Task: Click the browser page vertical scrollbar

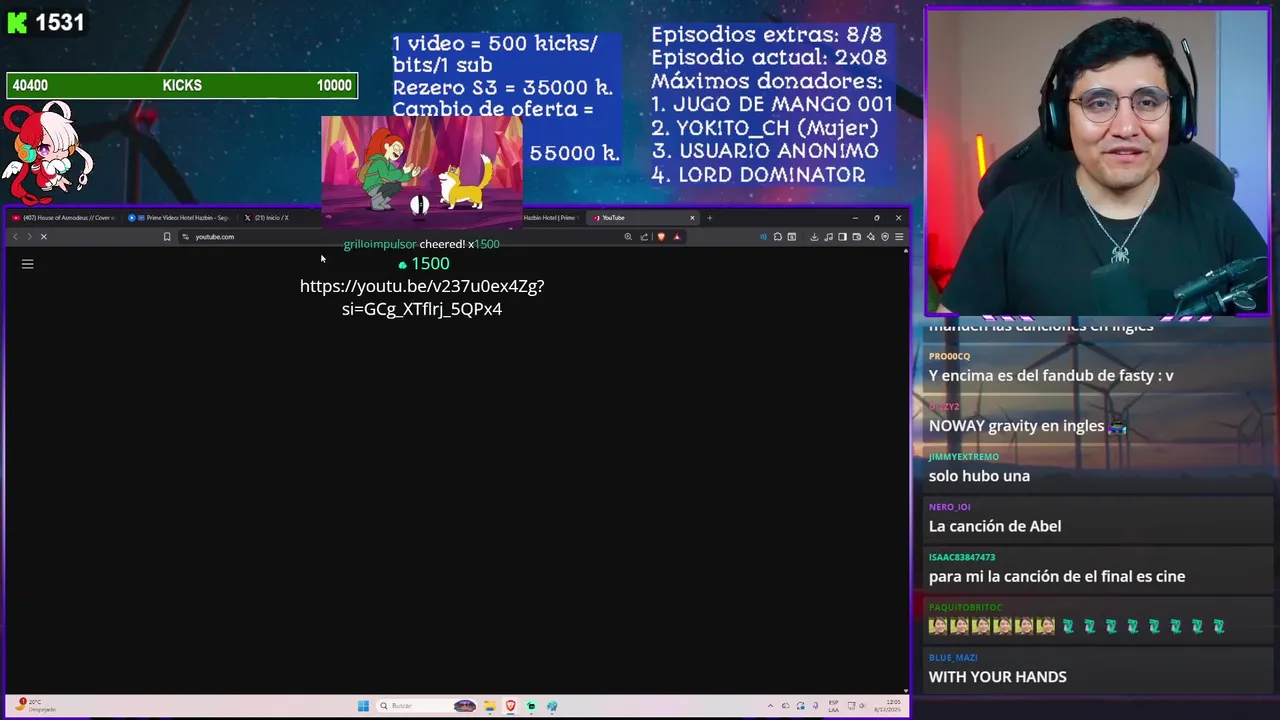Action: pyautogui.click(x=906, y=470)
